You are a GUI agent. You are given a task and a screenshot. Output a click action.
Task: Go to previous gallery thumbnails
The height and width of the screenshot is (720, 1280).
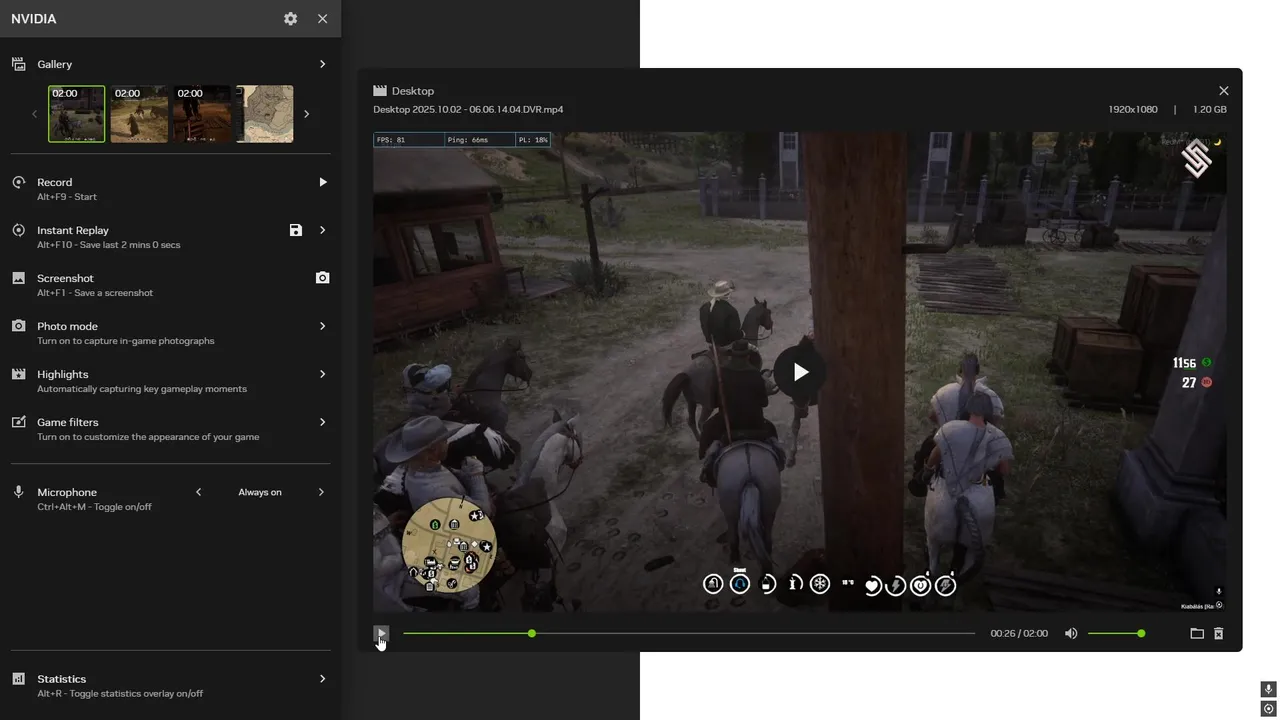pos(34,114)
